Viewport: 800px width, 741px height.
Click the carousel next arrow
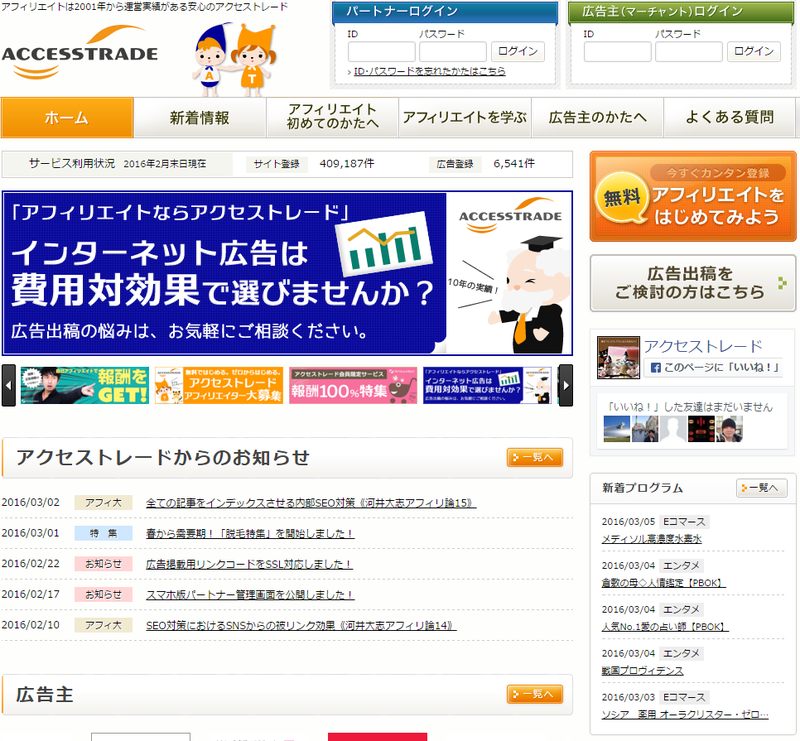click(x=566, y=385)
